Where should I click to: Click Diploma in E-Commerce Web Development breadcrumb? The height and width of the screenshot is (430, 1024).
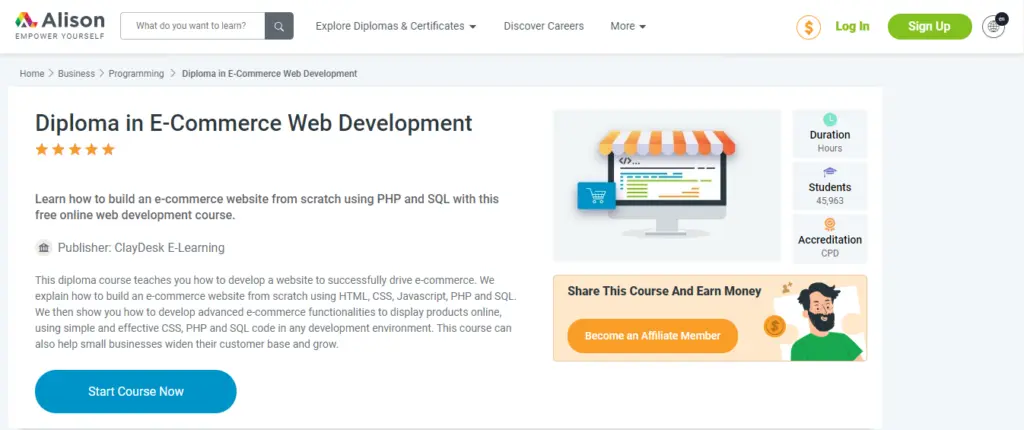pyautogui.click(x=269, y=74)
